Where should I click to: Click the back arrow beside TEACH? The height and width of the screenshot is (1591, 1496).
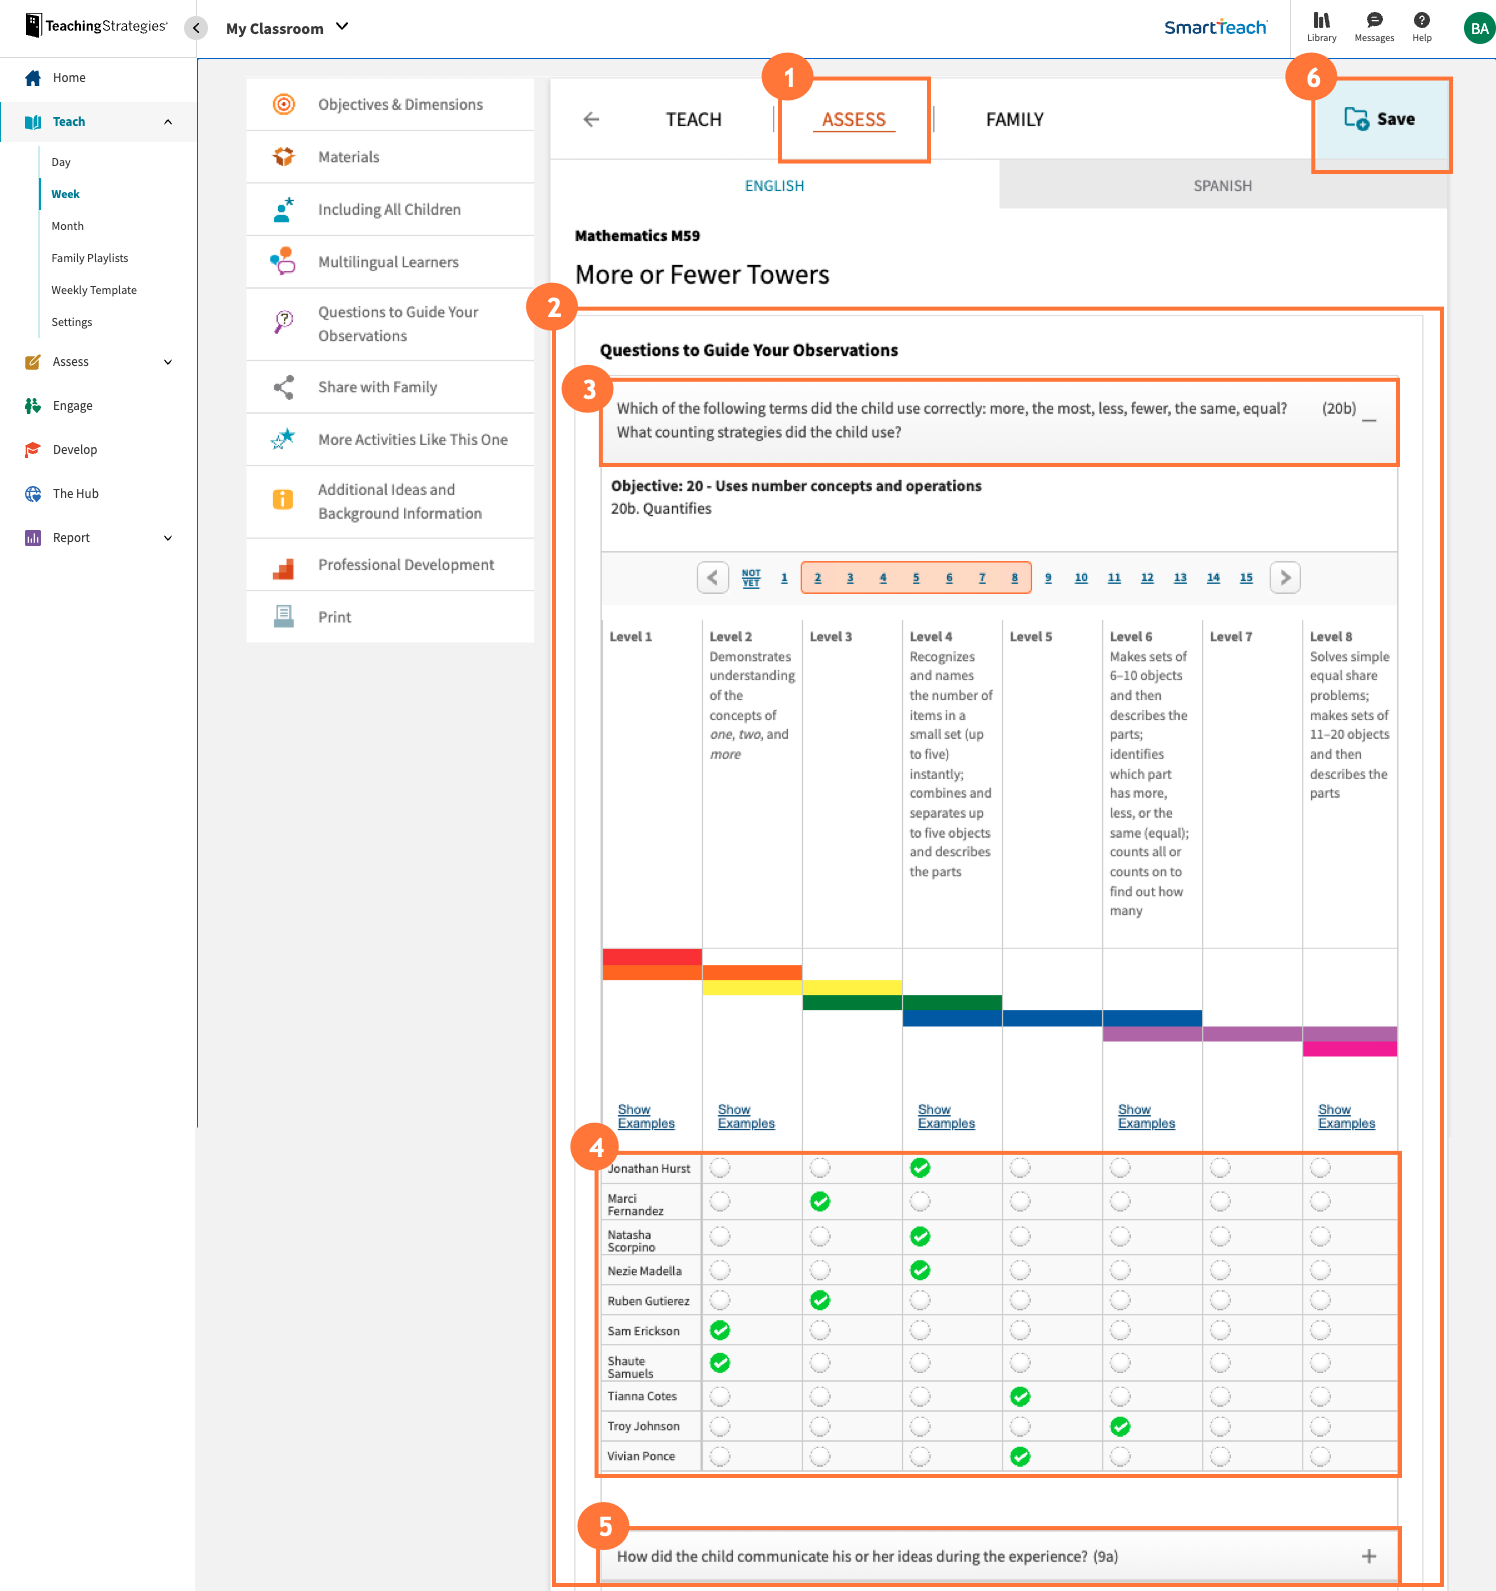[591, 120]
